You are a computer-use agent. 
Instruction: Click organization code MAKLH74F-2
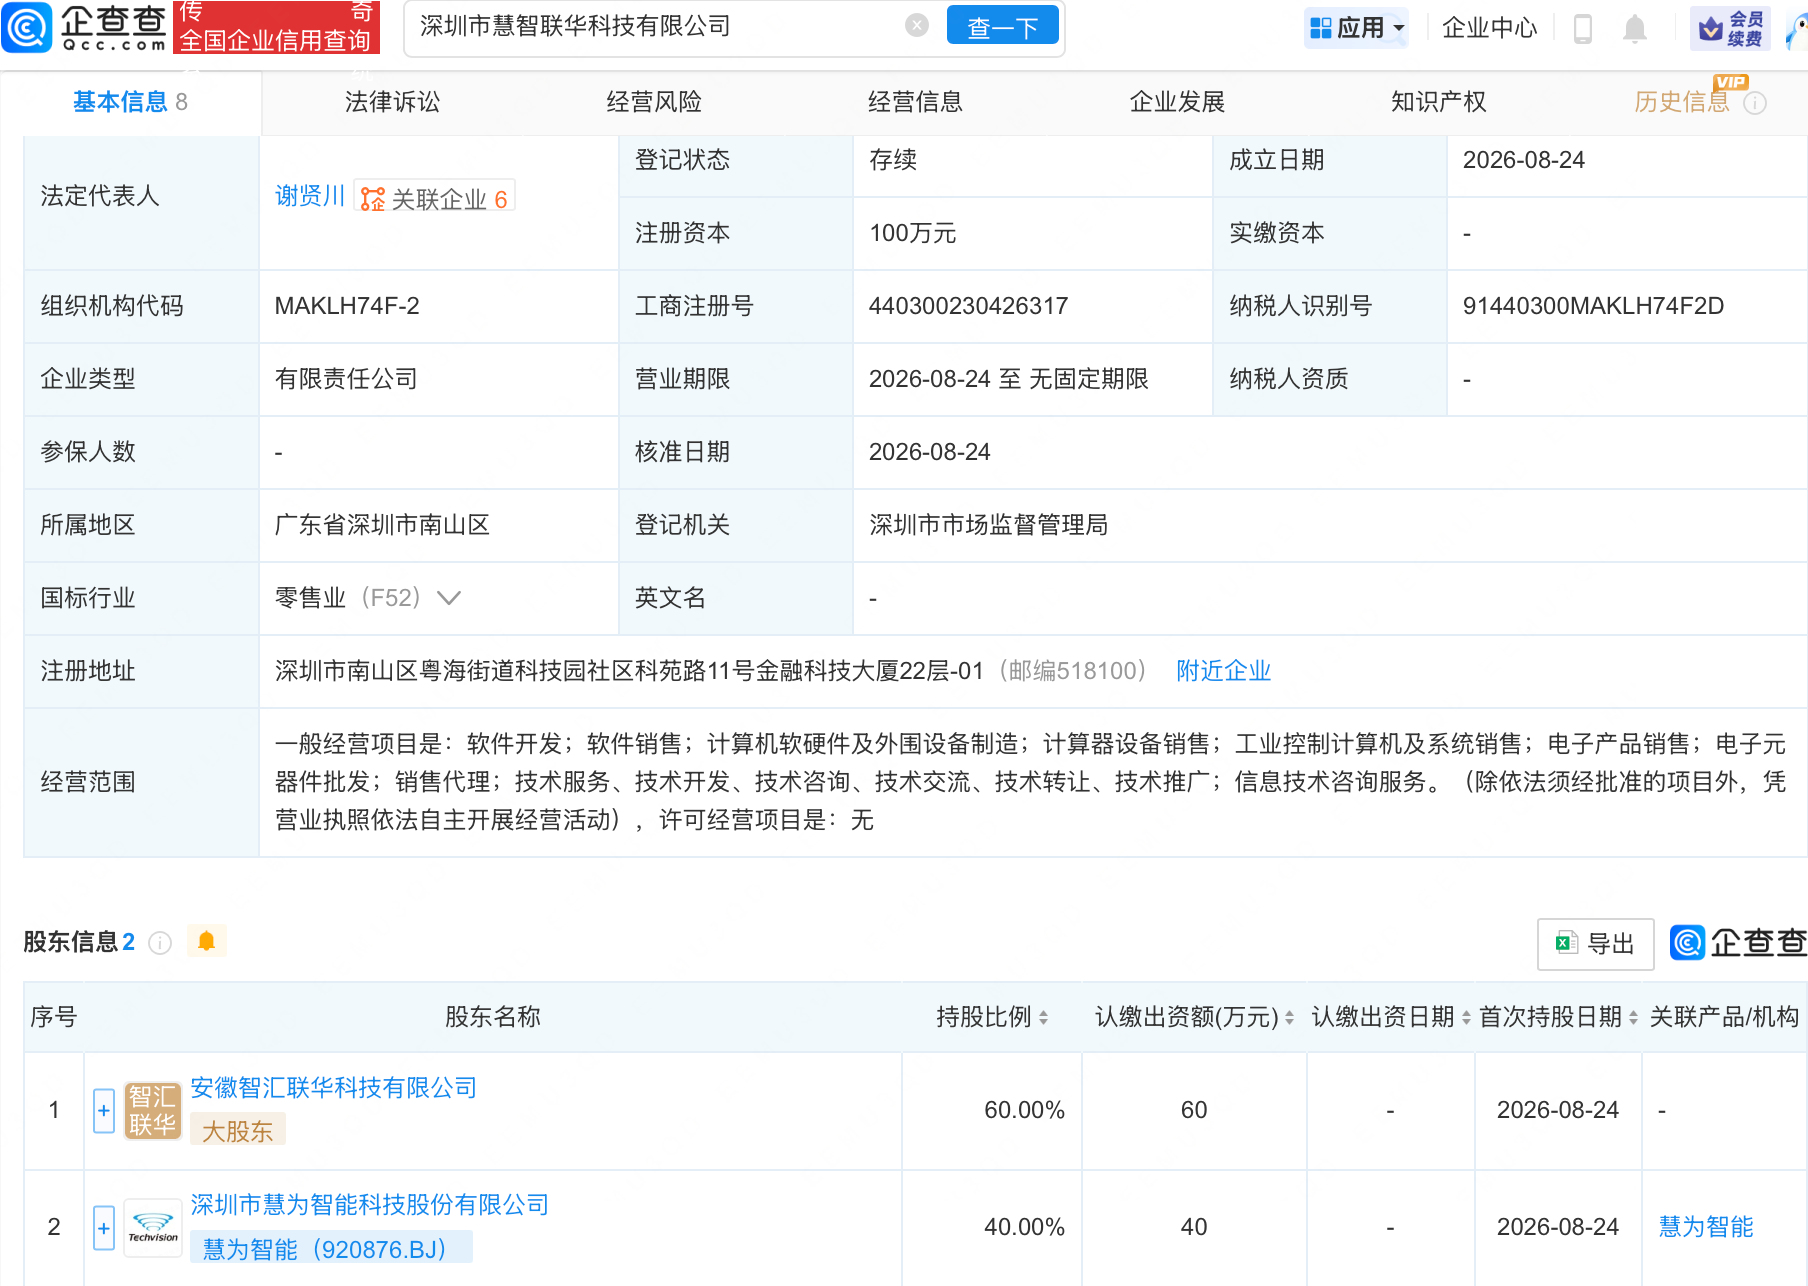[x=347, y=306]
